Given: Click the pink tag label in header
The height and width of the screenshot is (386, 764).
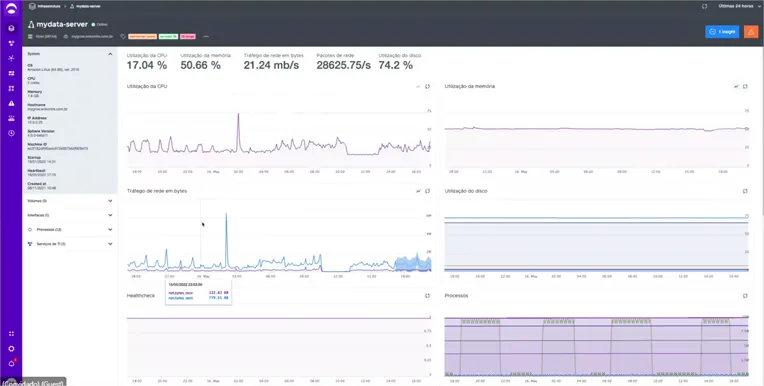Looking at the screenshot, I should (x=188, y=37).
